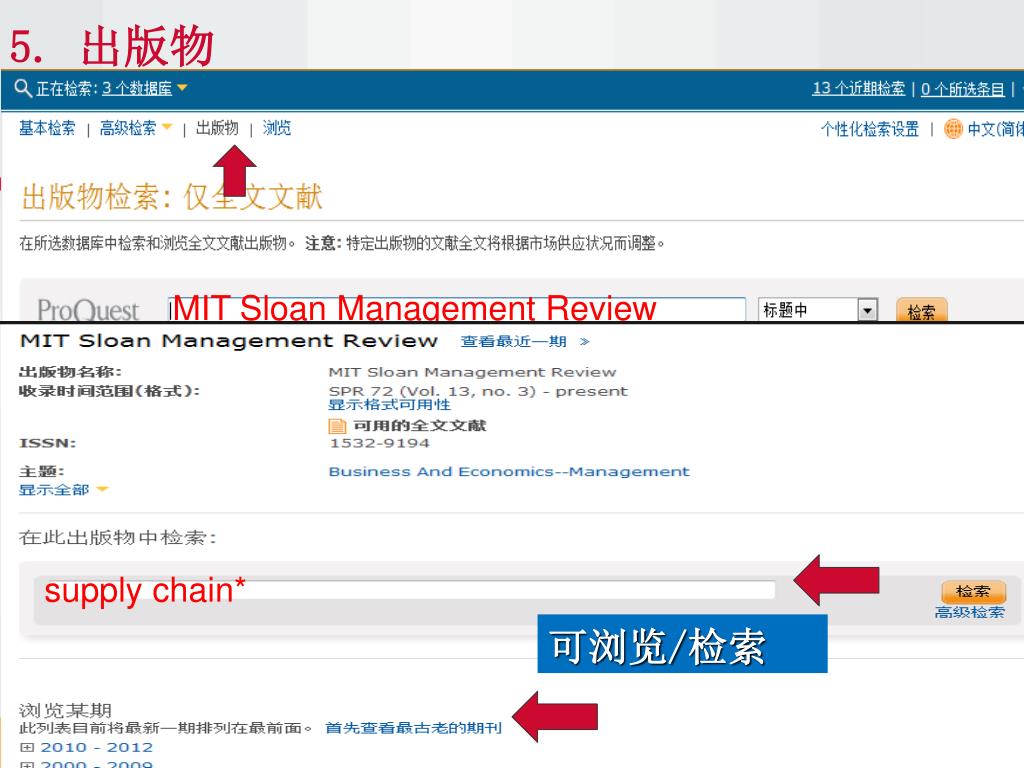Click the orange 检索 button beside 标题中

pos(921,310)
